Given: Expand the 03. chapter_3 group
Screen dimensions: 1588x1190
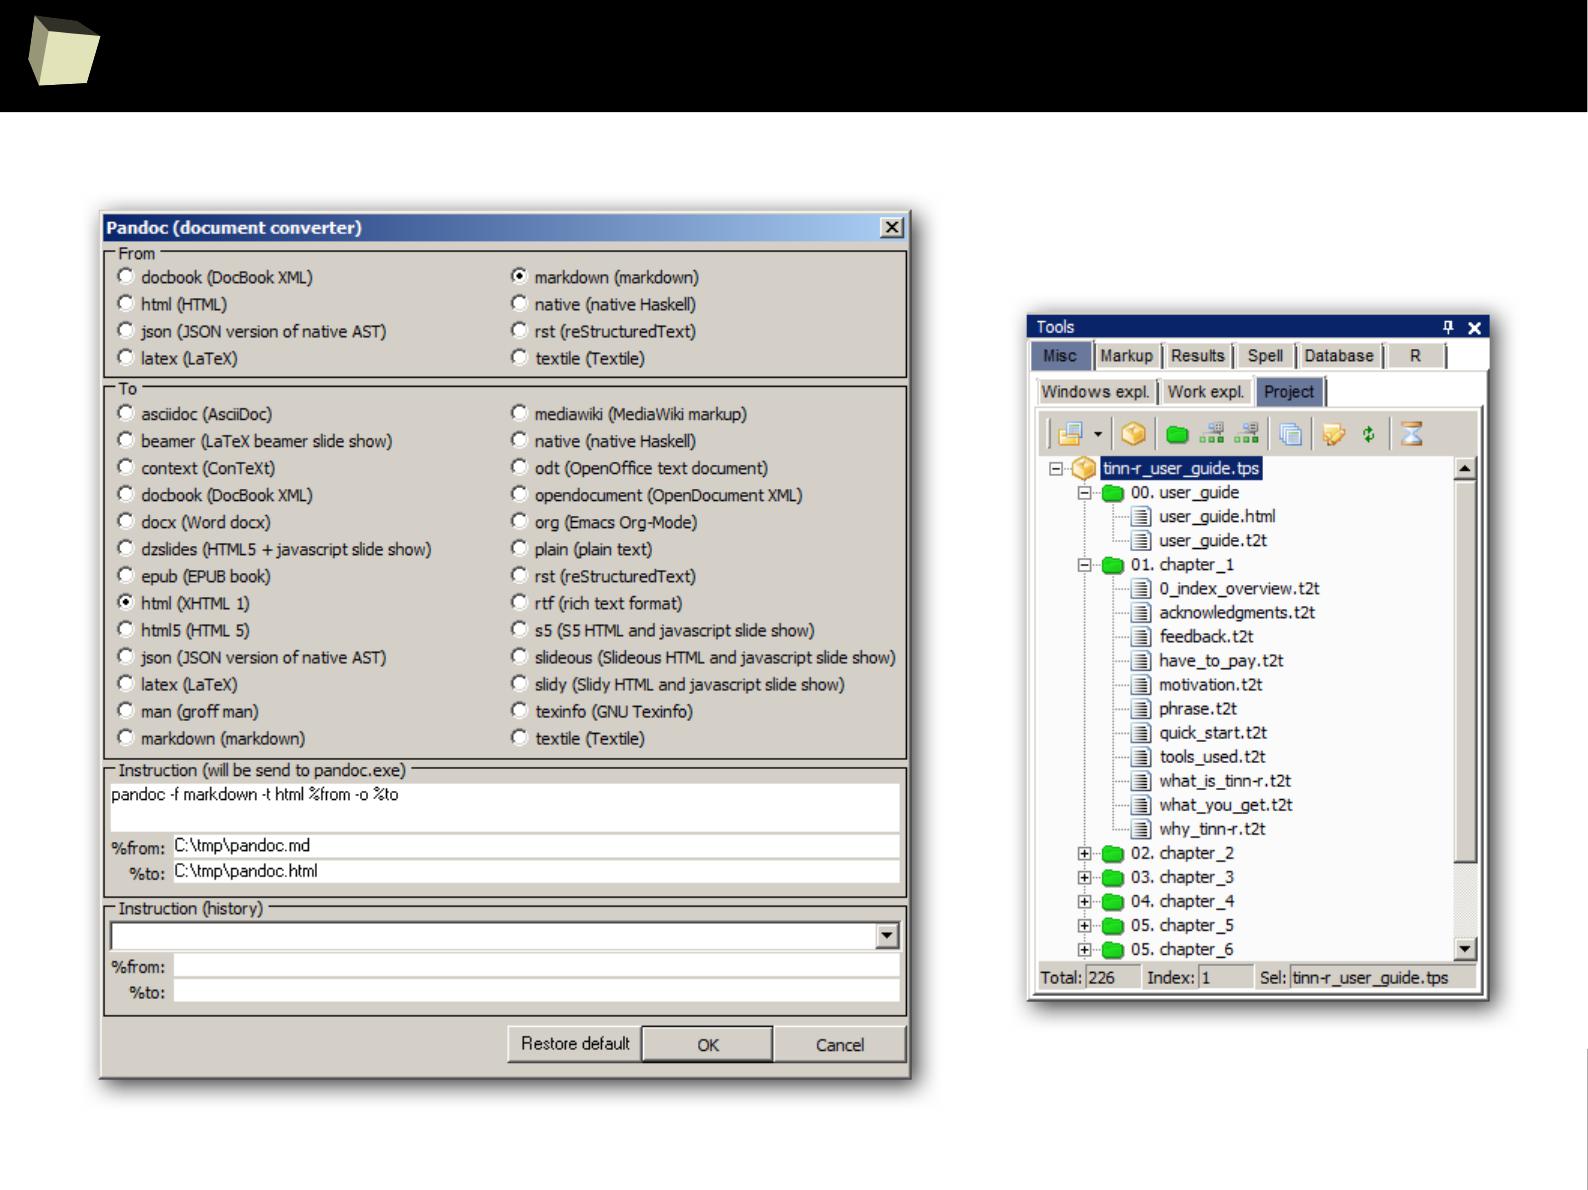Looking at the screenshot, I should (1084, 878).
